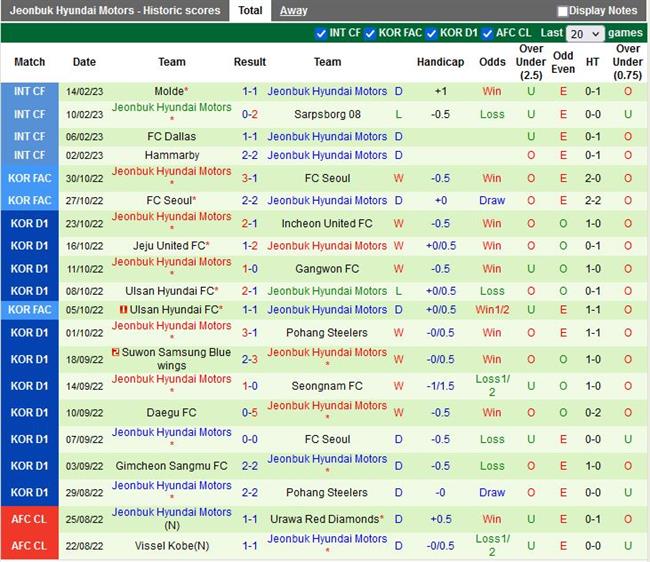Click the Over Under (0.75) column header
Screen dimensions: 650x562
[628, 62]
